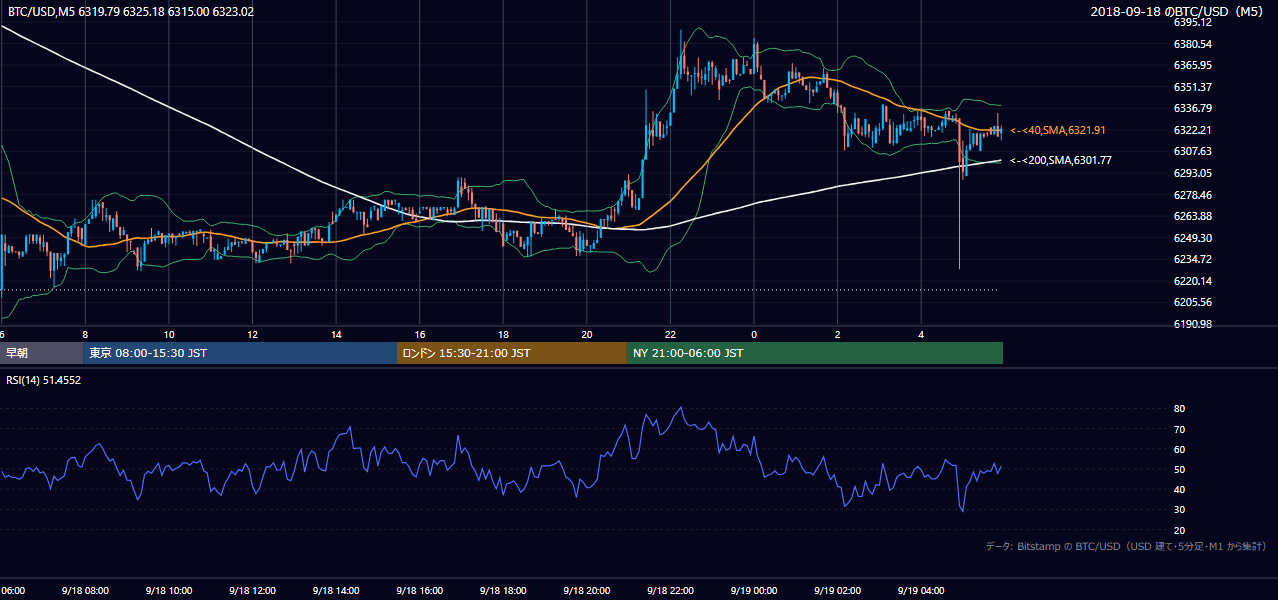This screenshot has height=600, width=1278.
Task: Click the 6190.98 price axis label
Action: 1192,324
